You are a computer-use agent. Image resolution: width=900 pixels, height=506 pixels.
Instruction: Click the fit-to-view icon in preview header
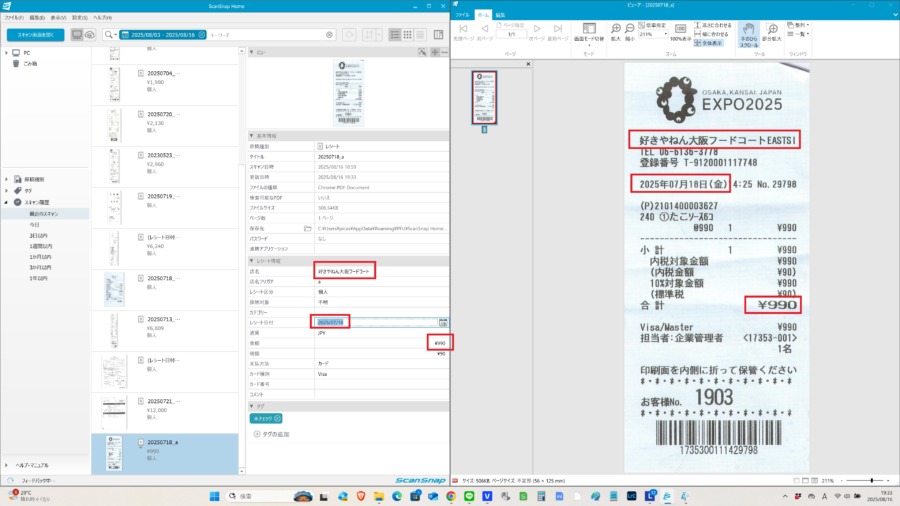coord(422,52)
